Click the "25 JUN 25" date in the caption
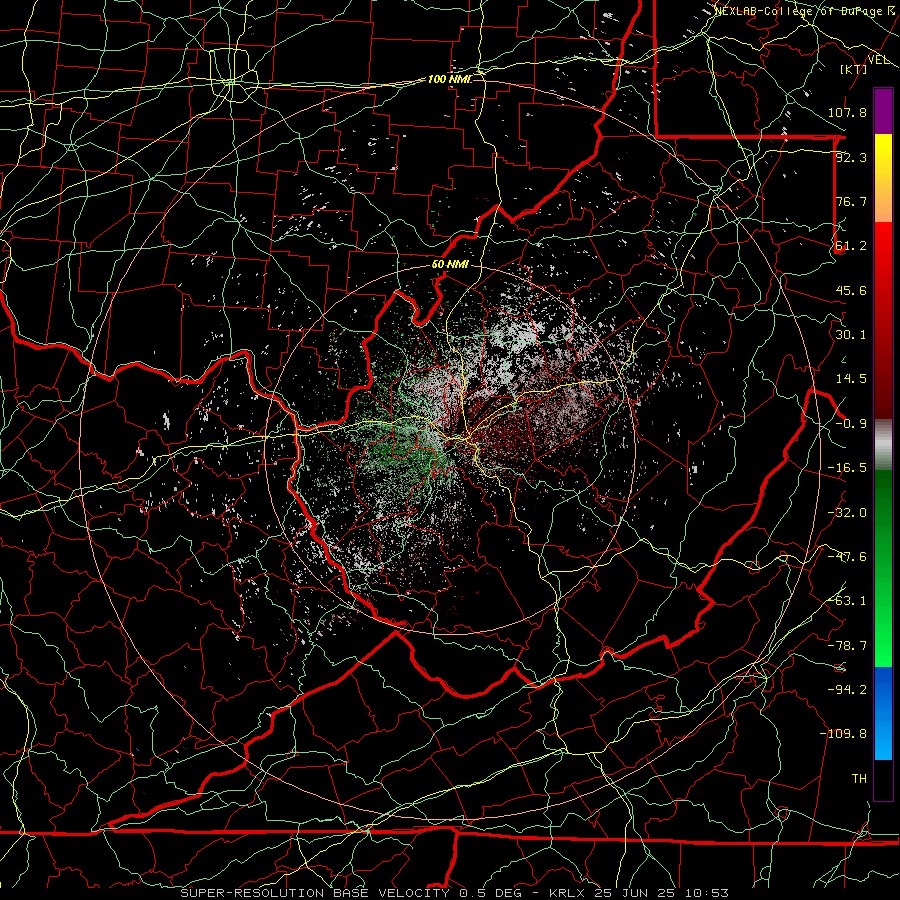Screen dimensions: 900x900 (634, 893)
